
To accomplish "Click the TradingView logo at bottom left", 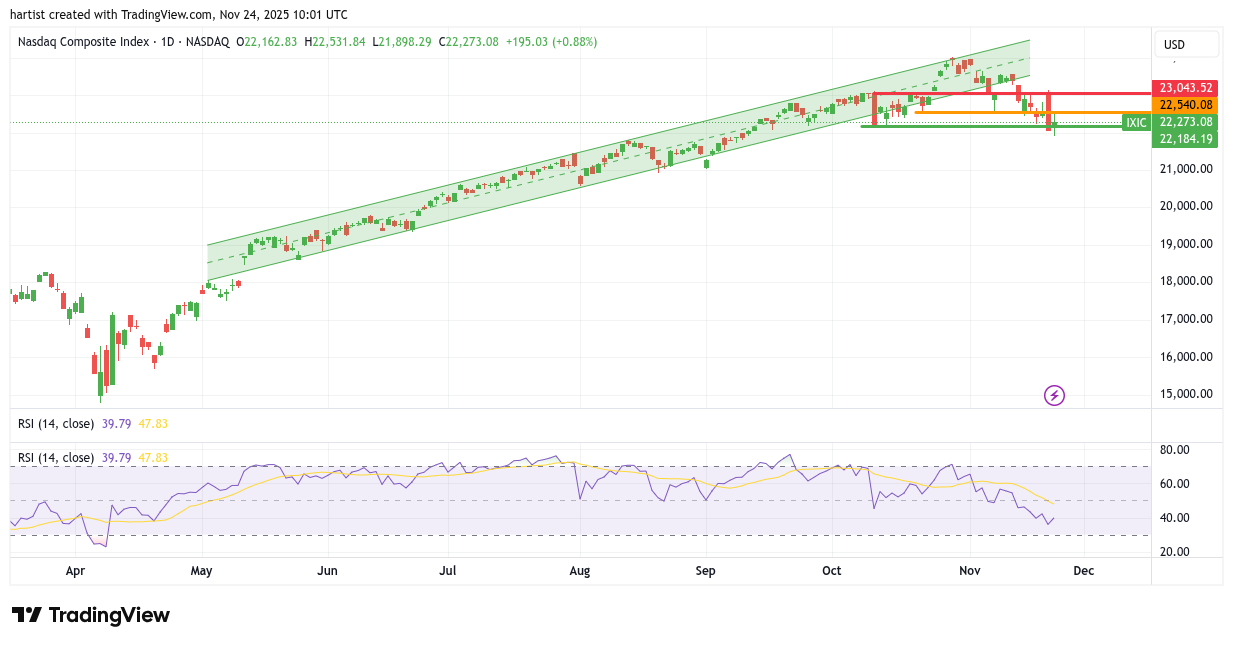I will point(91,615).
